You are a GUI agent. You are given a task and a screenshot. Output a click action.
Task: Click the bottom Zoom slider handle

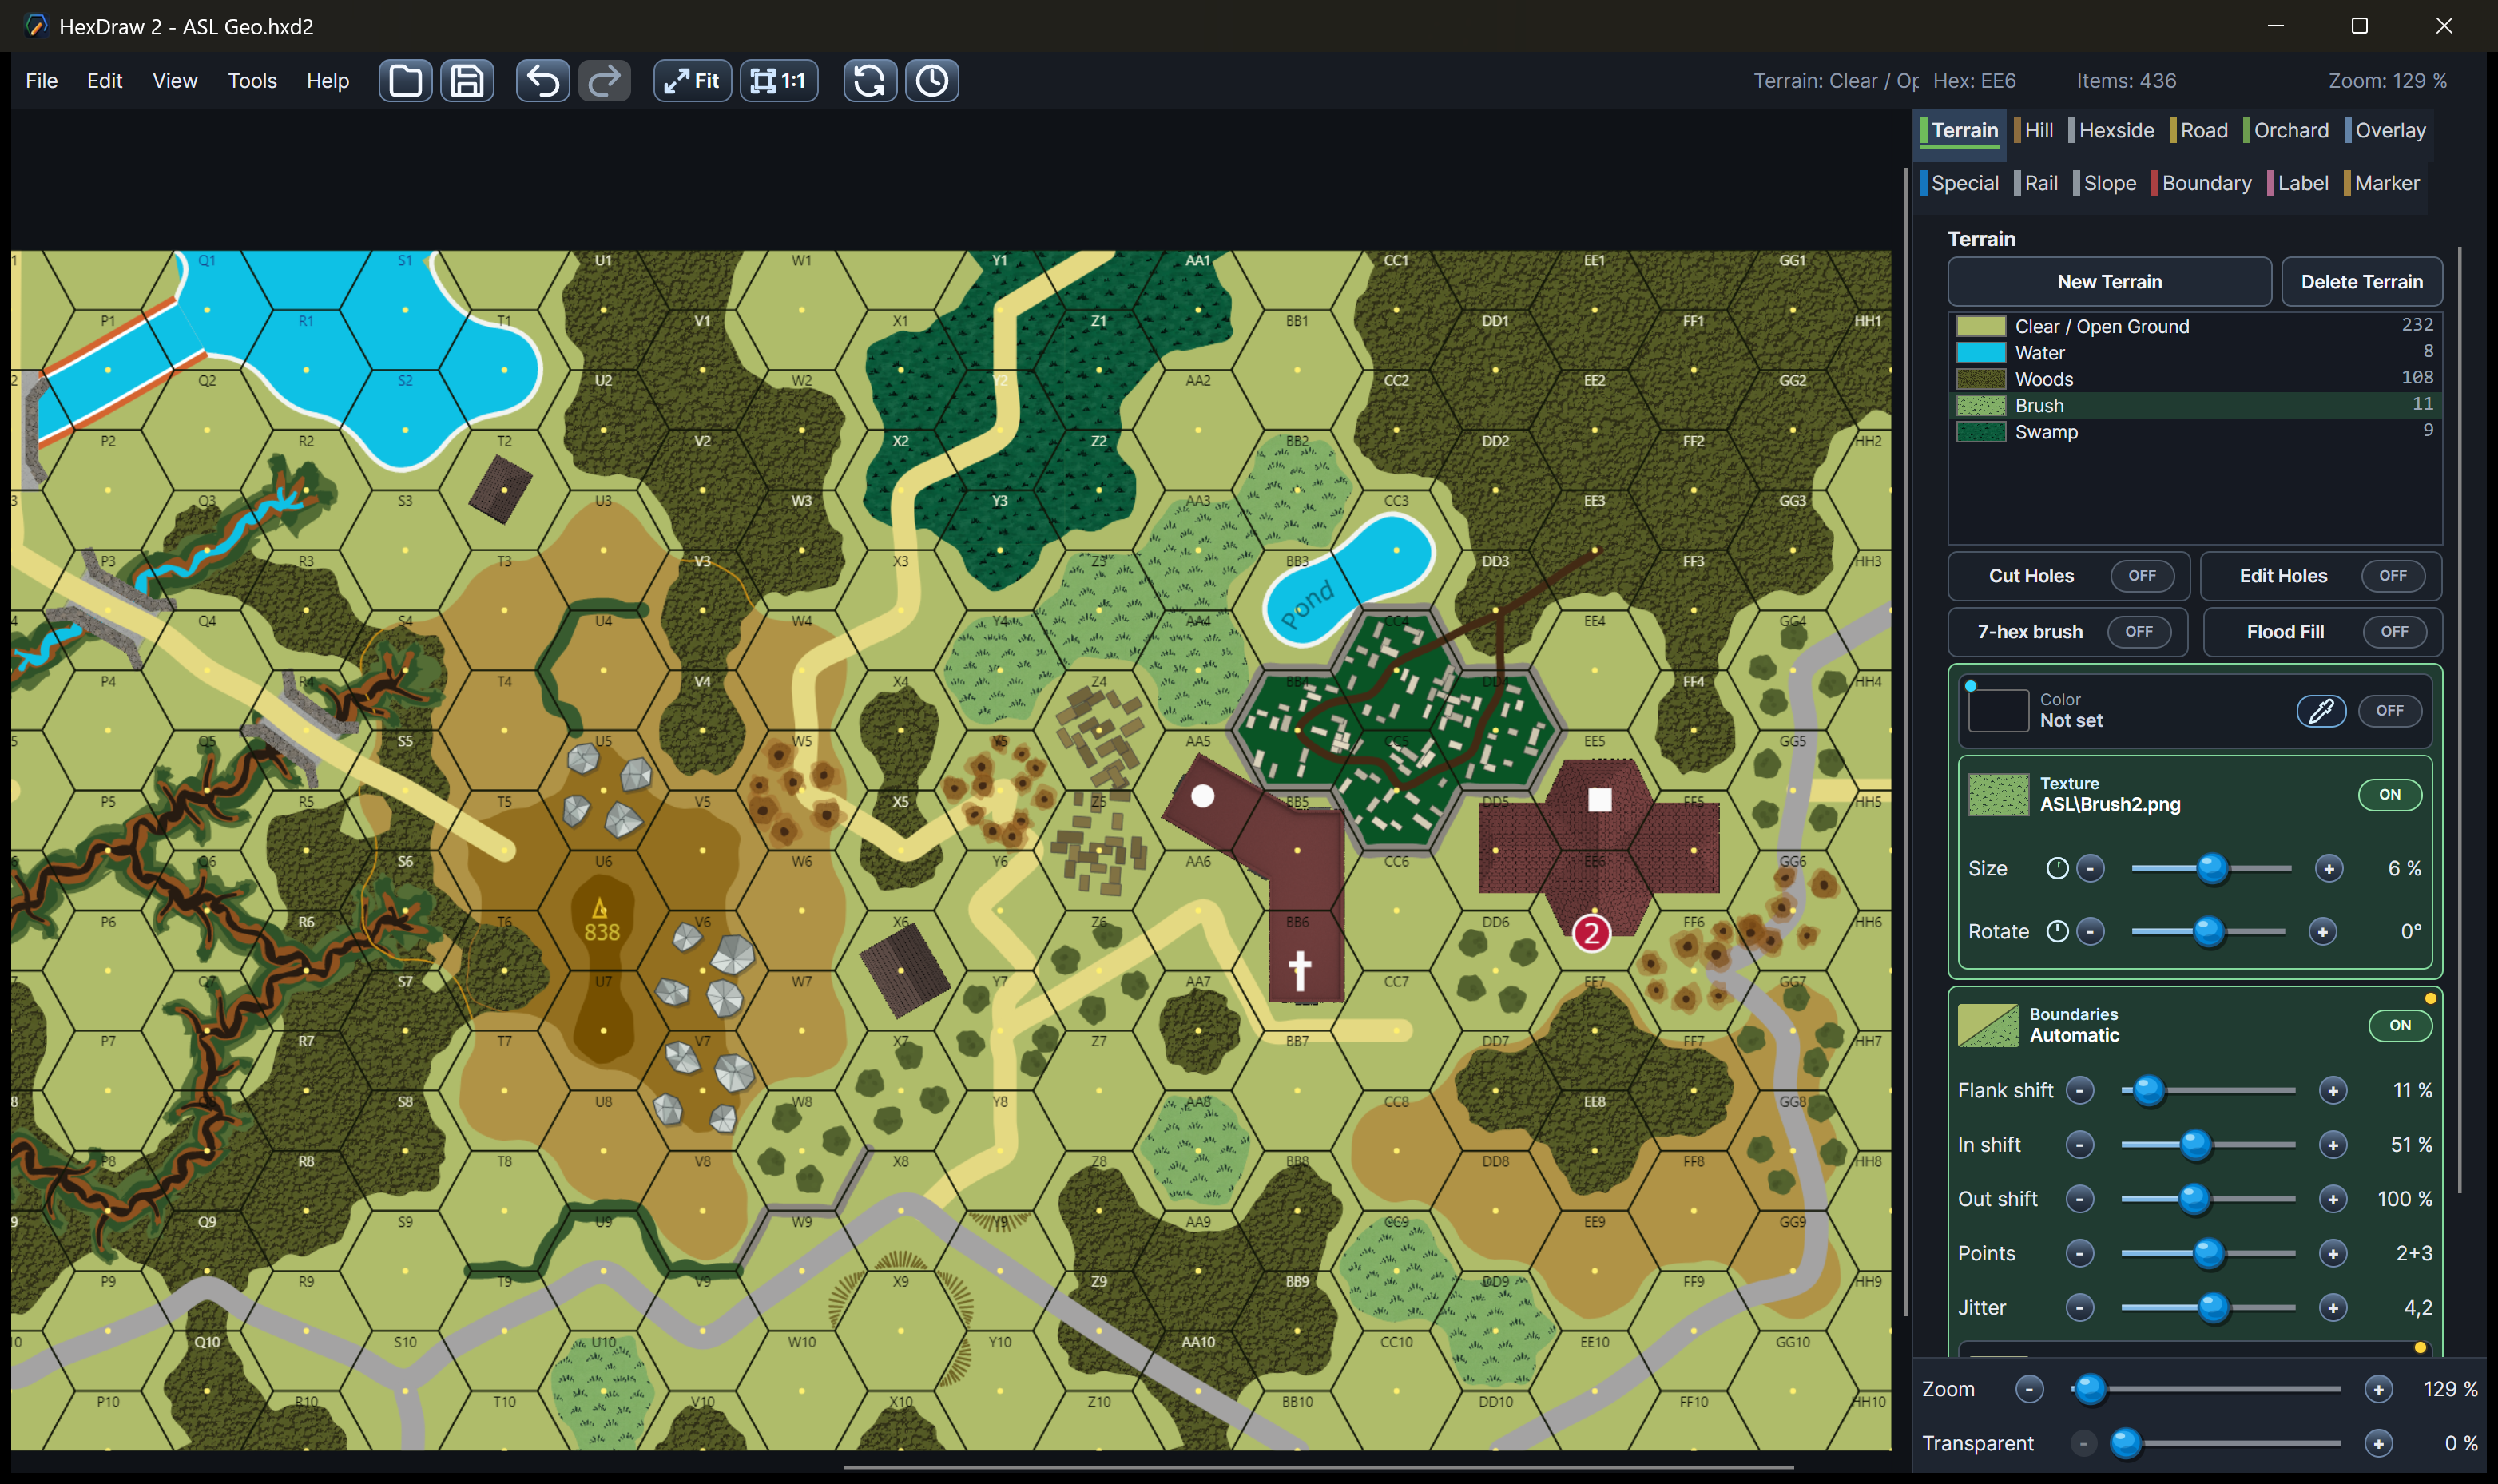(x=2090, y=1389)
